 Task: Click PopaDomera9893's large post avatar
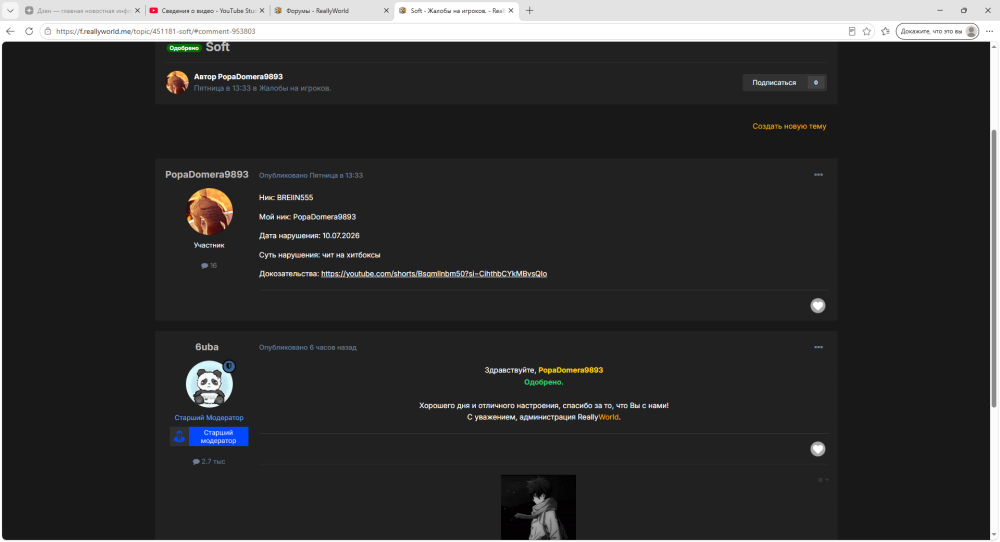[210, 212]
